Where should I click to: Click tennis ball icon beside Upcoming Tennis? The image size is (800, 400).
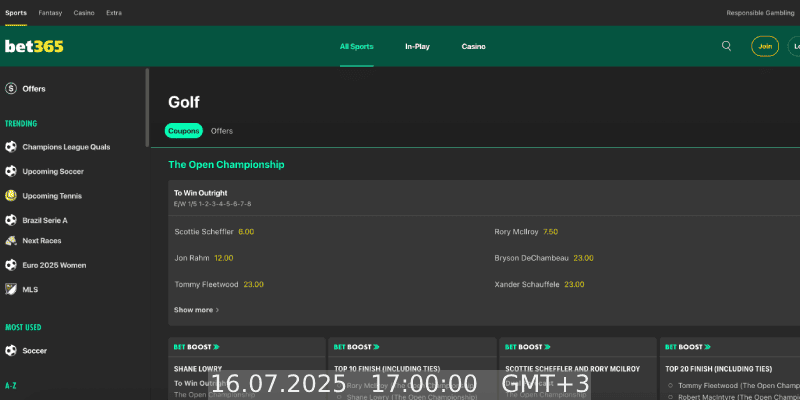point(11,196)
